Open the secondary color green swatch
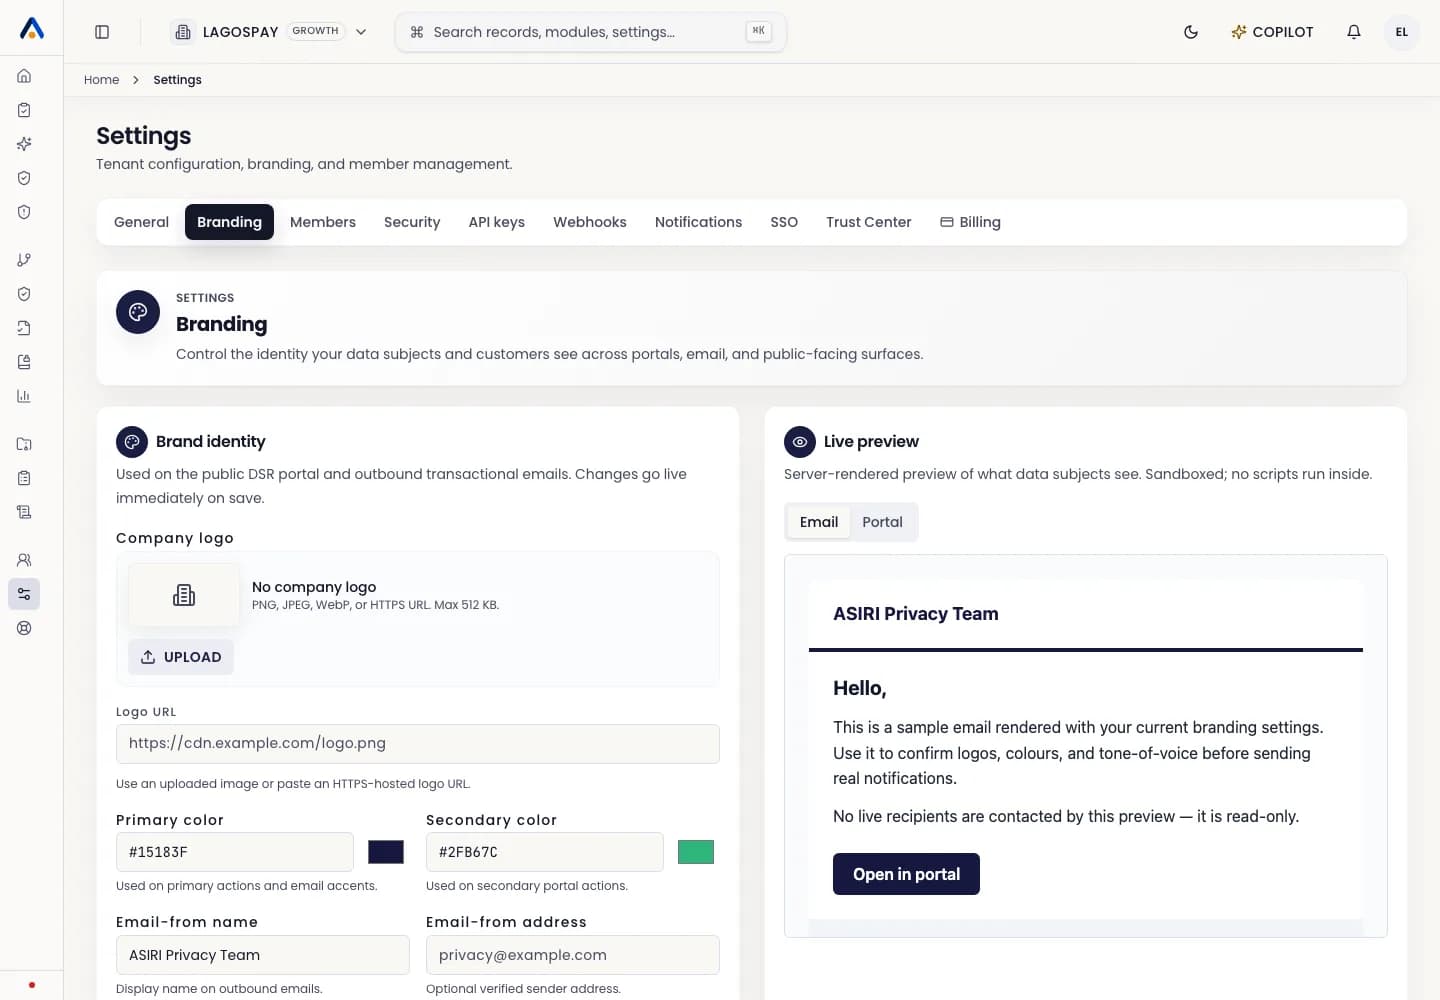This screenshot has width=1440, height=1000. tap(696, 852)
